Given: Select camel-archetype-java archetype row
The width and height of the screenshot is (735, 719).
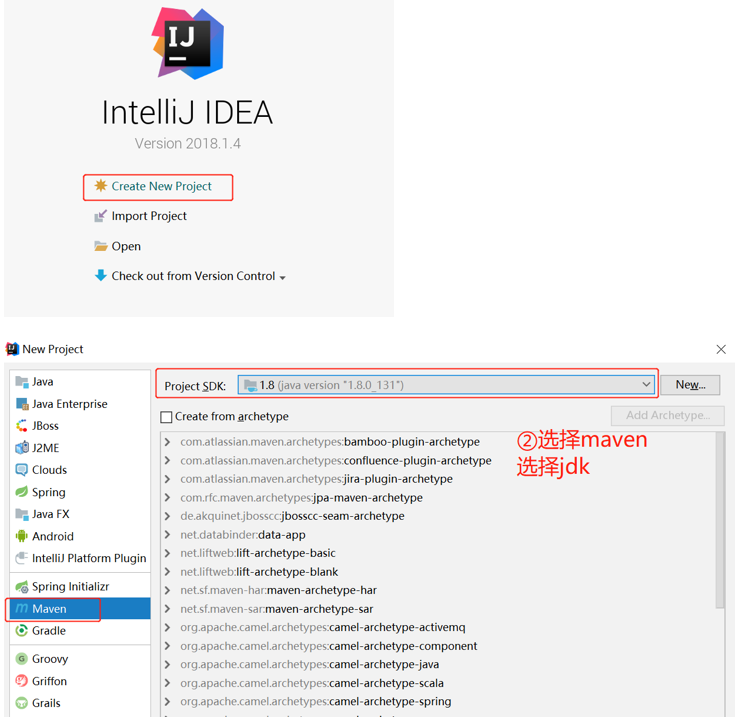Looking at the screenshot, I should [438, 664].
